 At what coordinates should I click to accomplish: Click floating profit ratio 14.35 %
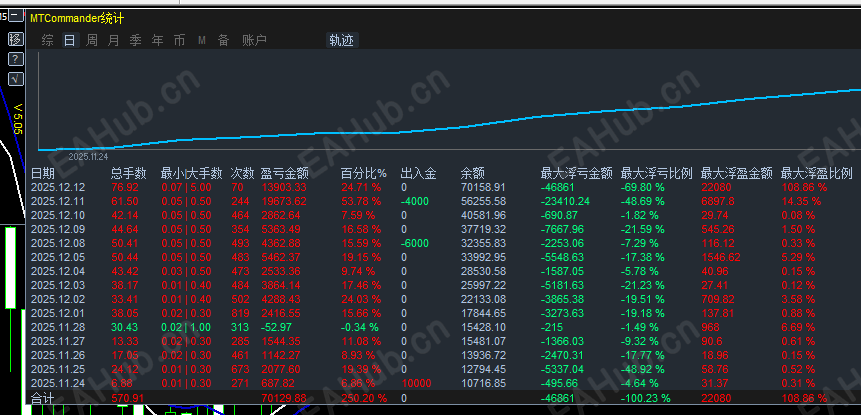(801, 201)
